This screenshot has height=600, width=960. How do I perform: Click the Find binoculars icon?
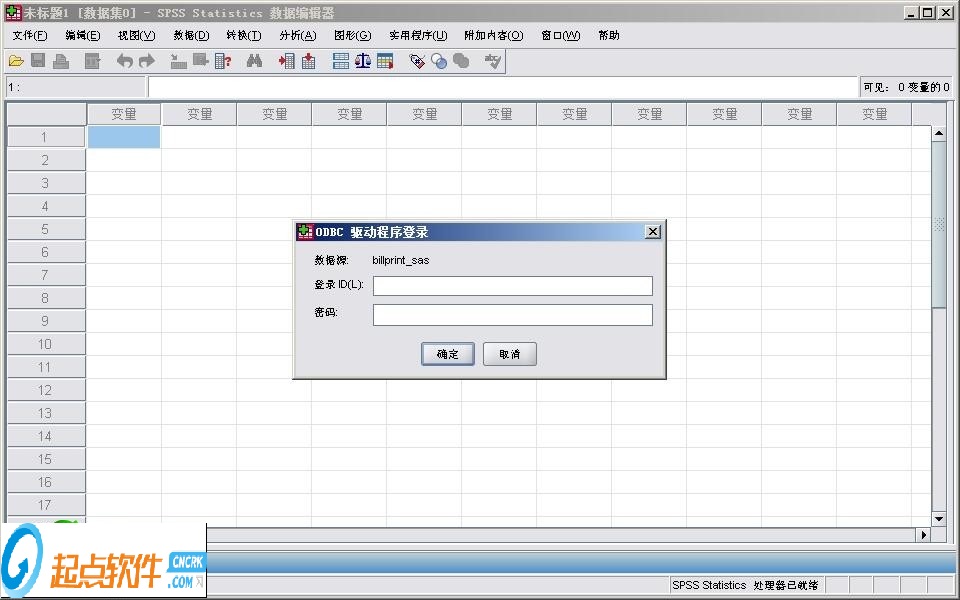click(255, 61)
